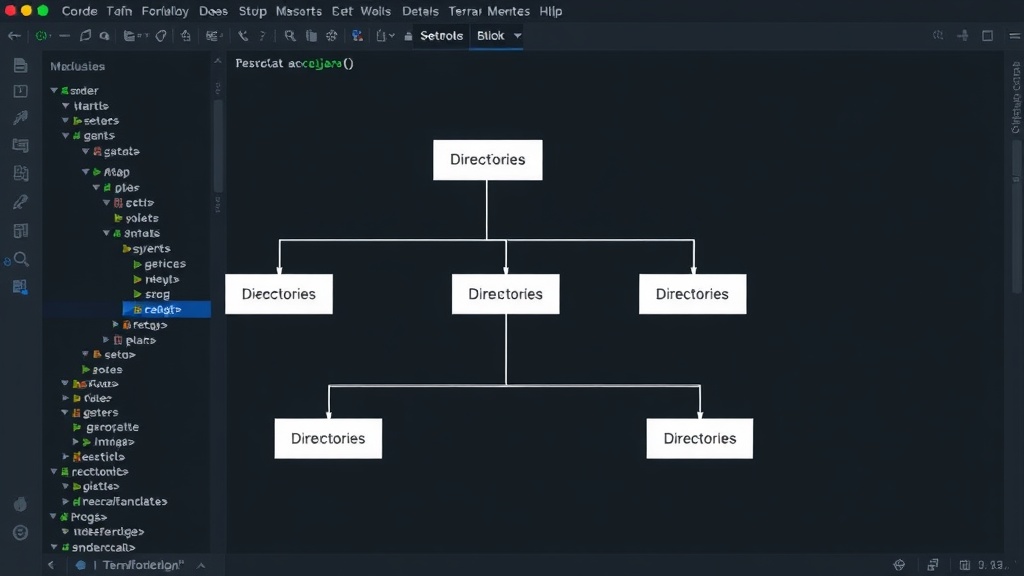Select the 'sreg' tree item
Screen dimensions: 1024x576
pos(152,295)
